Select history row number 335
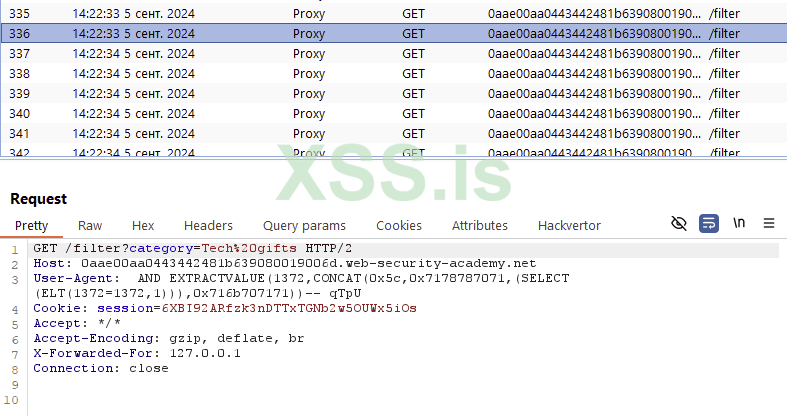Screen dimensions: 787x416 pyautogui.click(x=394, y=14)
